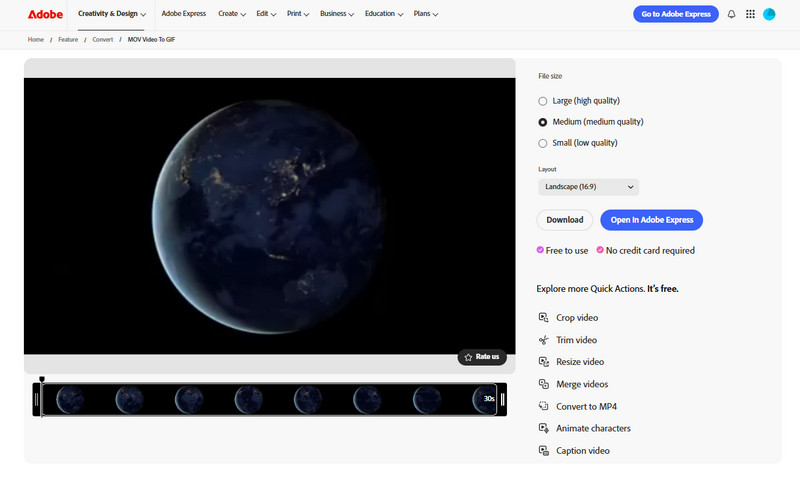800x479 pixels.
Task: Click the Adobe logo
Action: pos(45,14)
